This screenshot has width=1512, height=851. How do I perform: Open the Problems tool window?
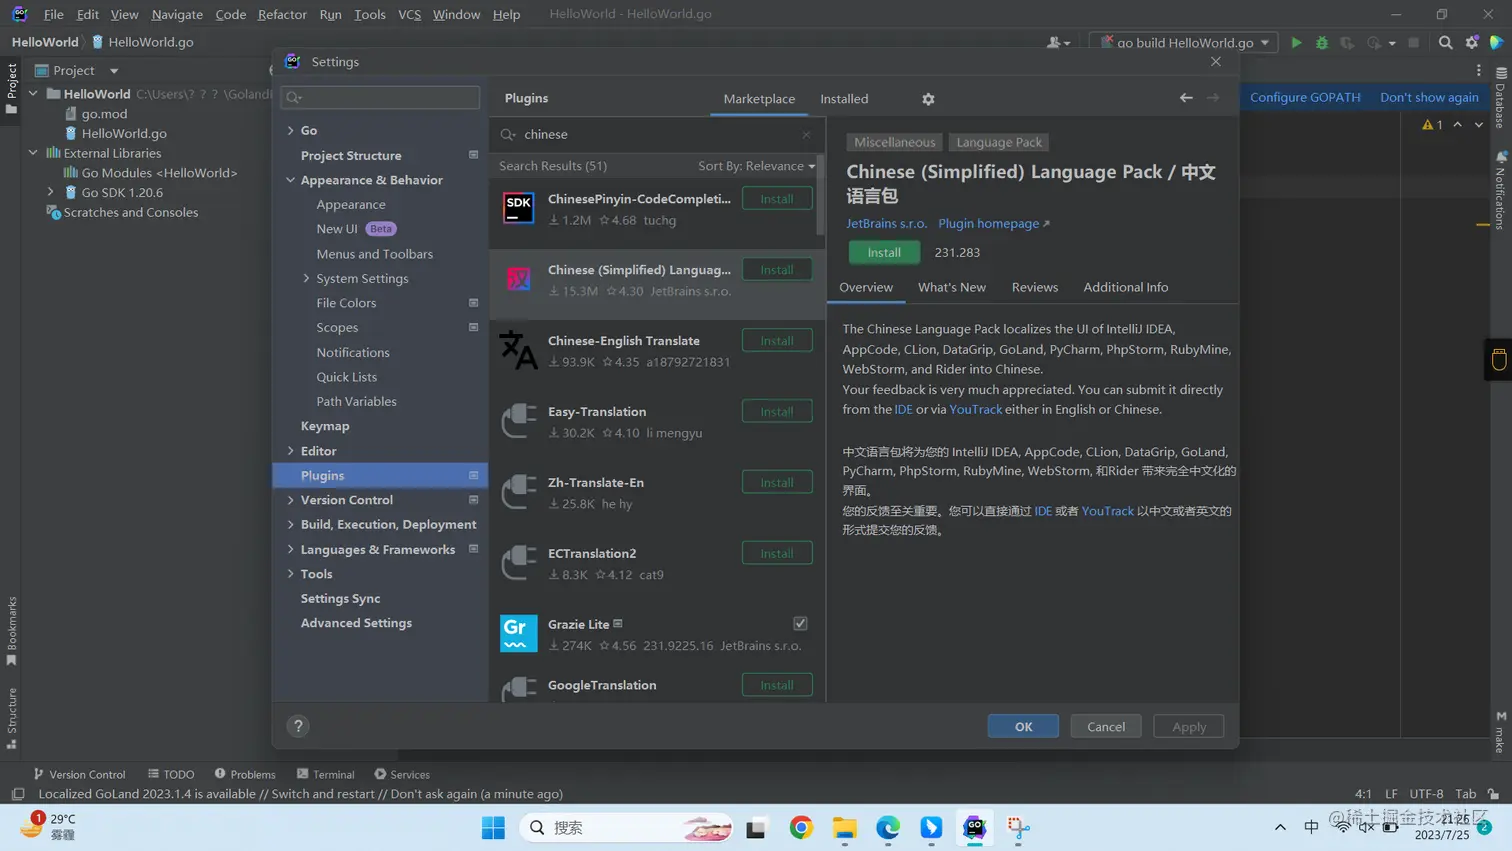pyautogui.click(x=245, y=774)
